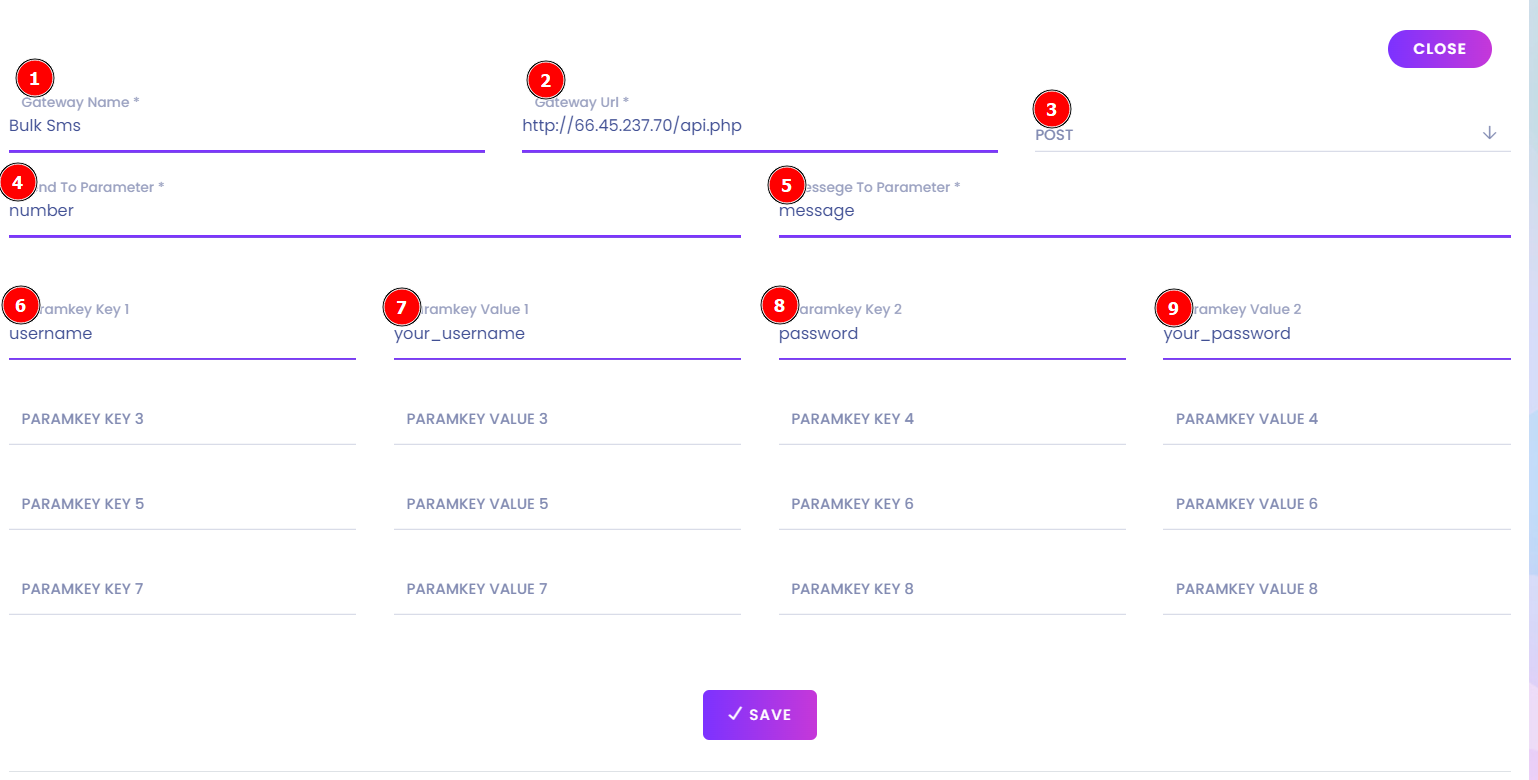Viewport: 1538px width, 780px height.
Task: Focus the Gateway Name field with Bulk Sms
Action: coord(245,127)
